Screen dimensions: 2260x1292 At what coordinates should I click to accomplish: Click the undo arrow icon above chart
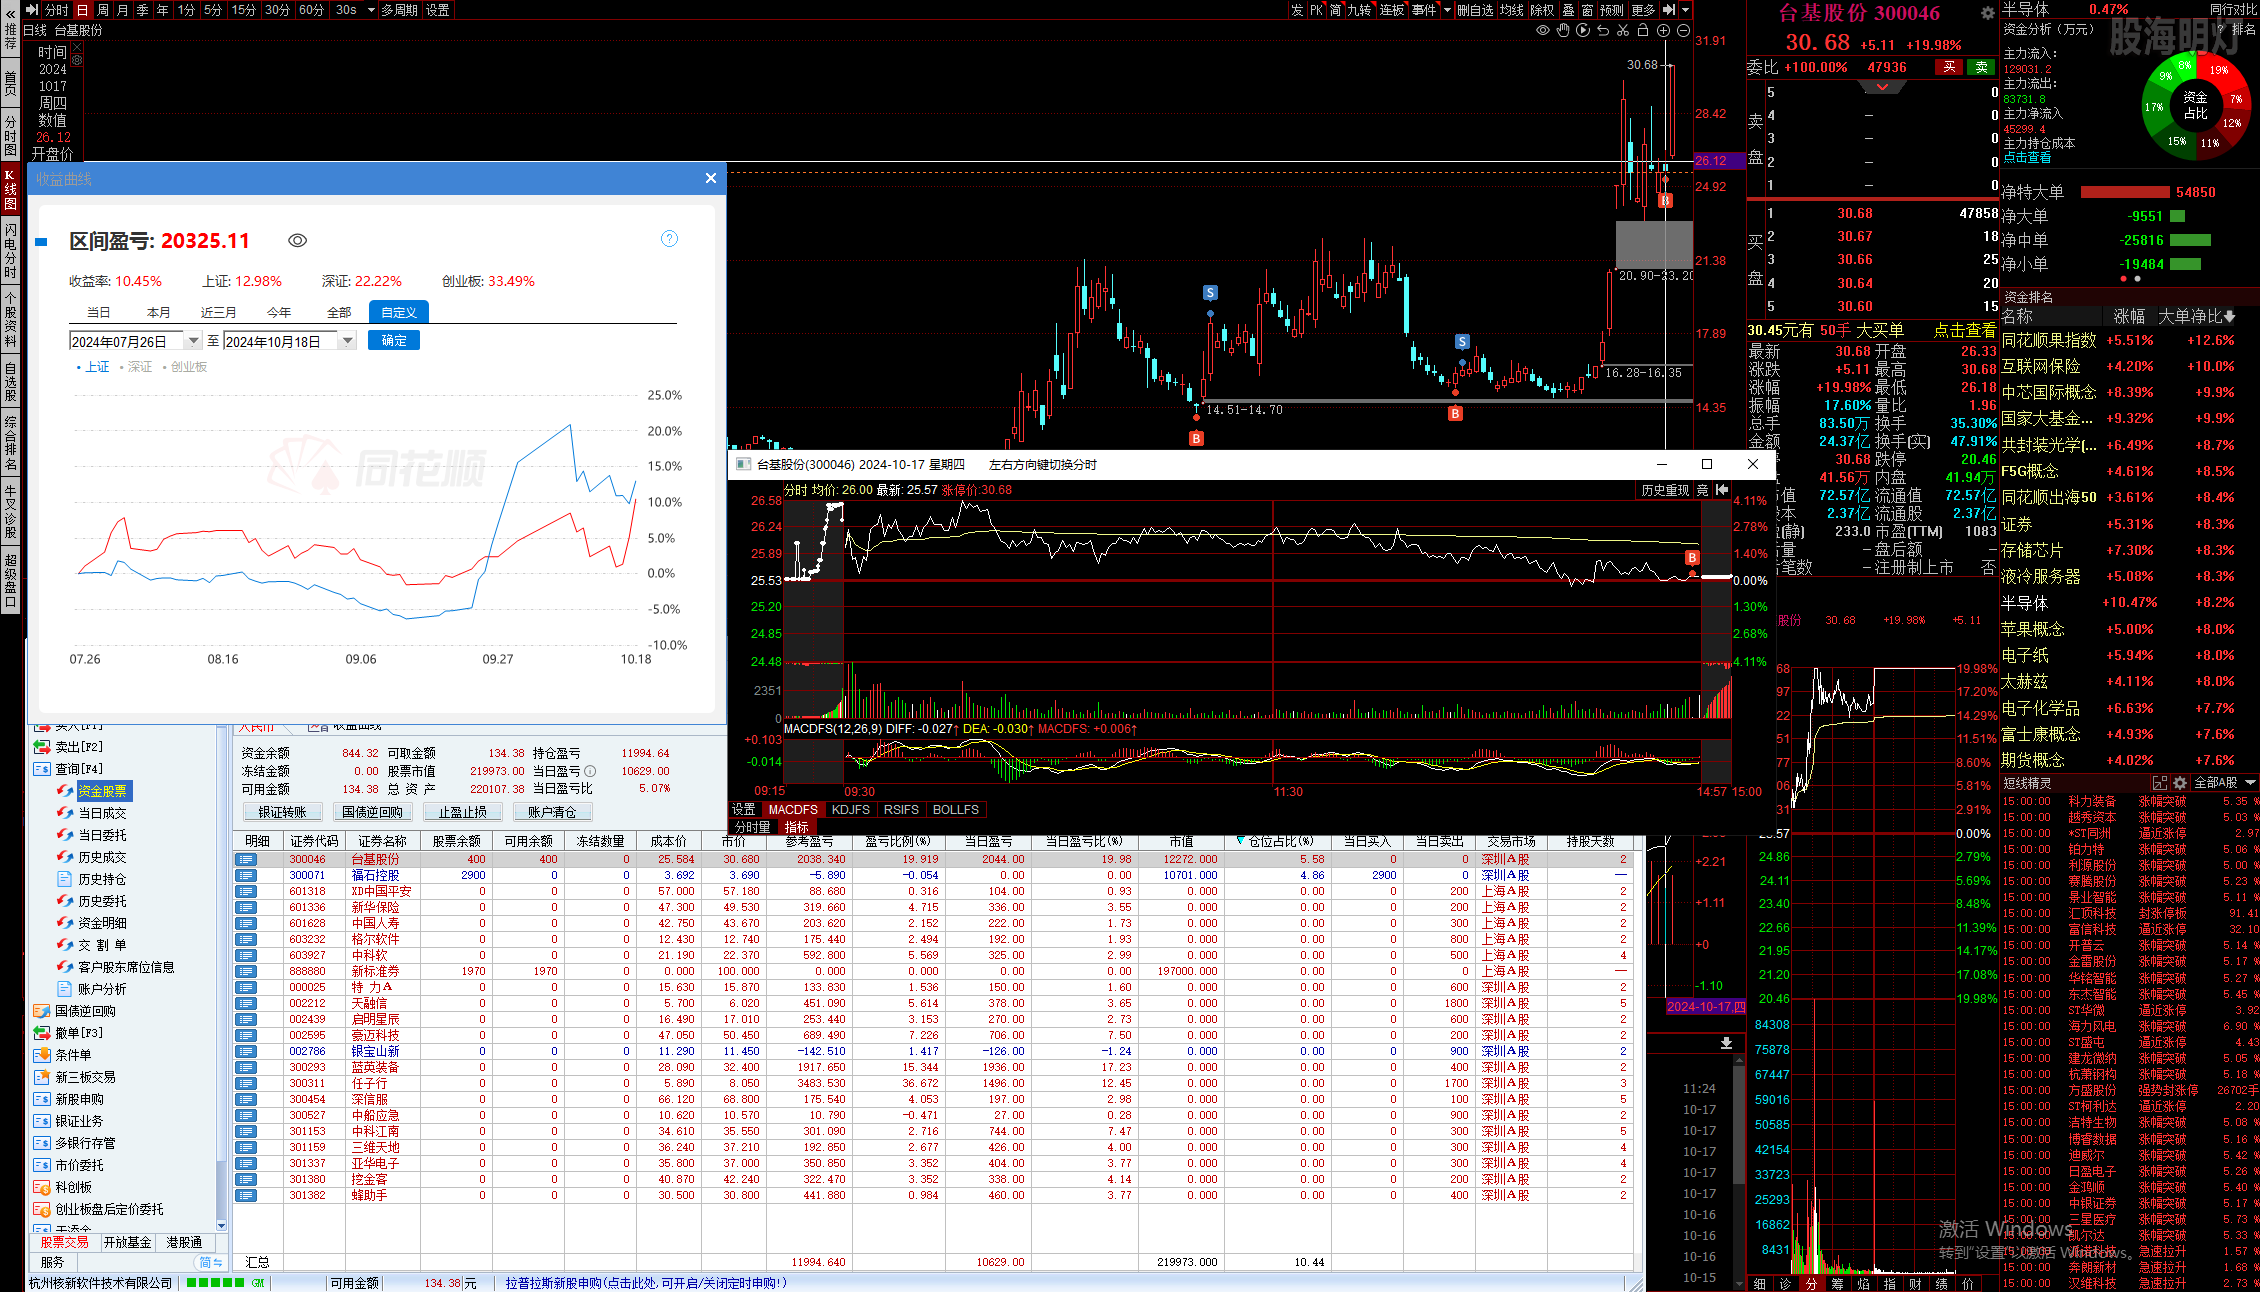tap(1603, 30)
